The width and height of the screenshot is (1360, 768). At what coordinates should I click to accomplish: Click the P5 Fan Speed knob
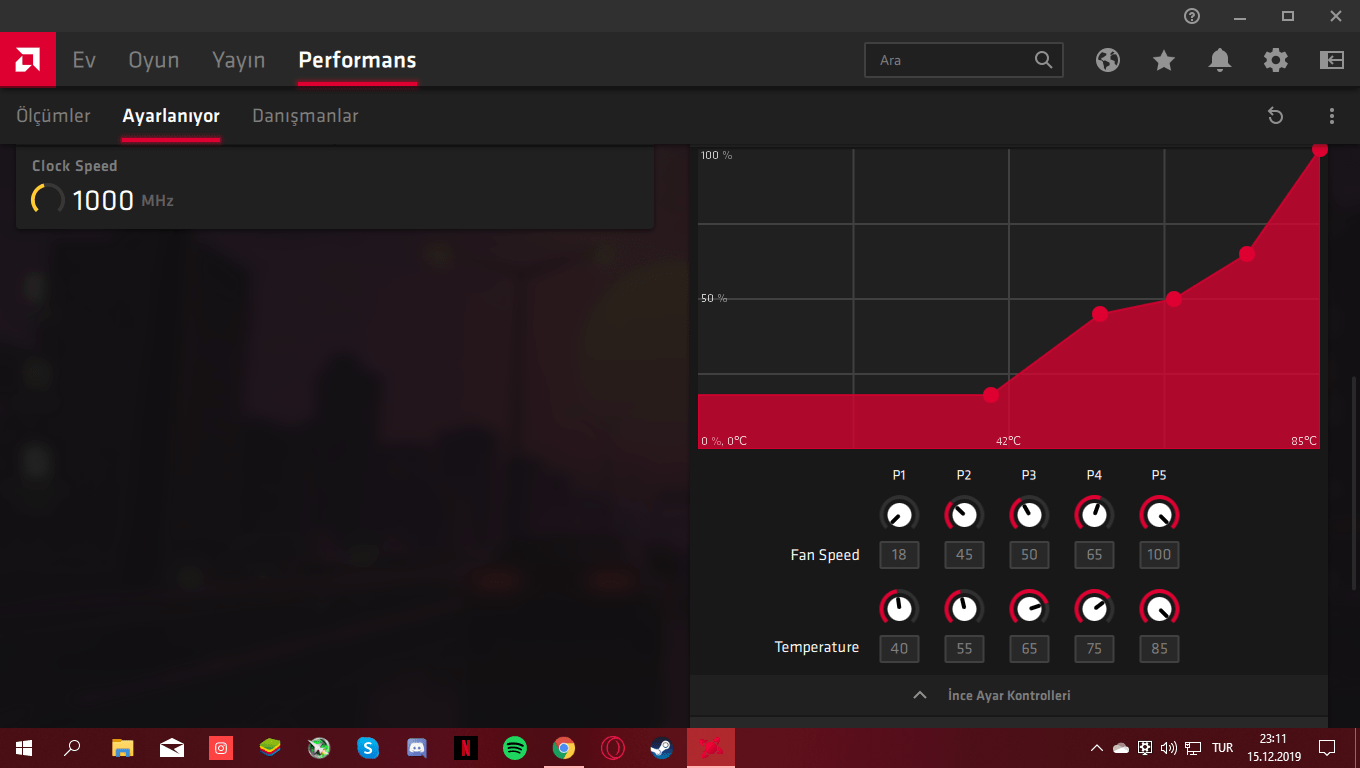pos(1159,515)
